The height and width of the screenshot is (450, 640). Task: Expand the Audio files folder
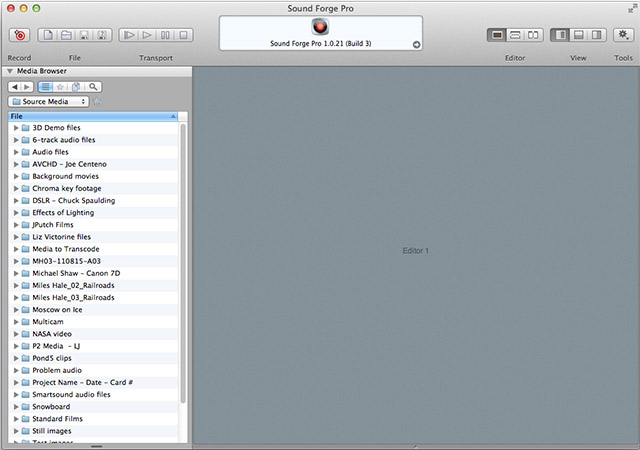coord(16,152)
